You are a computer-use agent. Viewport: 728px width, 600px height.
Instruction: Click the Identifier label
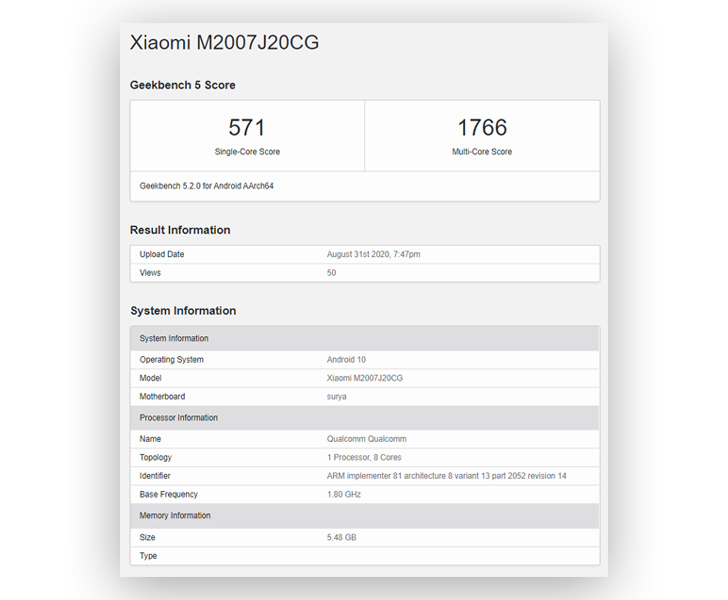[x=155, y=476]
